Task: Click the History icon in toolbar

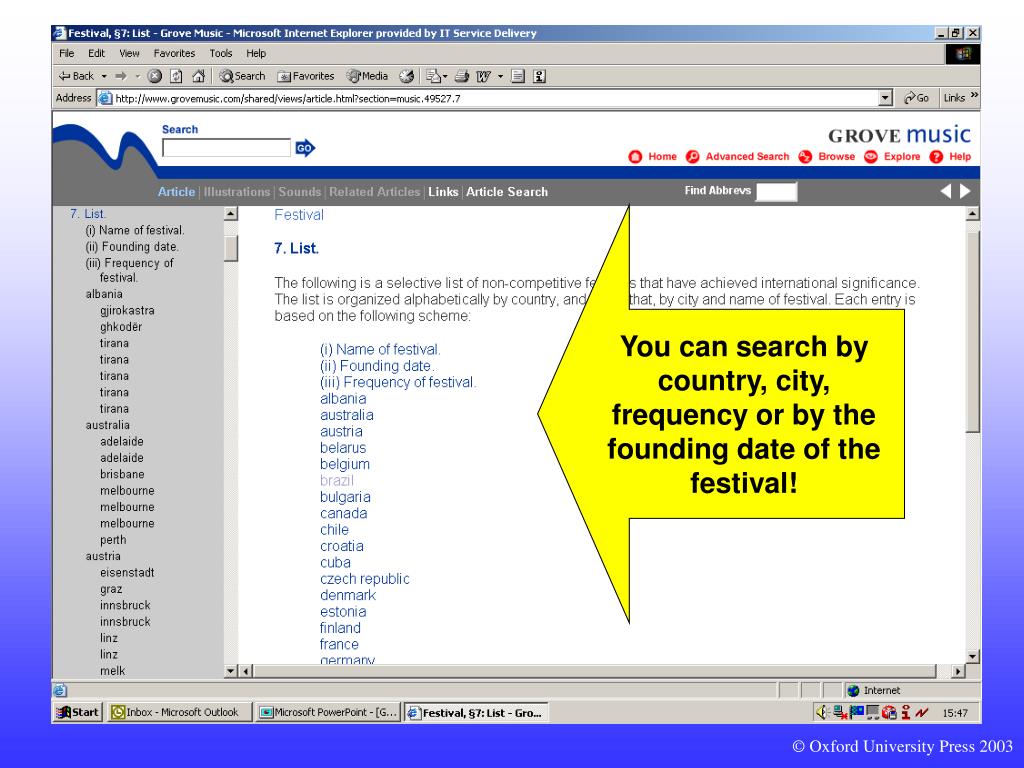Action: pos(406,76)
